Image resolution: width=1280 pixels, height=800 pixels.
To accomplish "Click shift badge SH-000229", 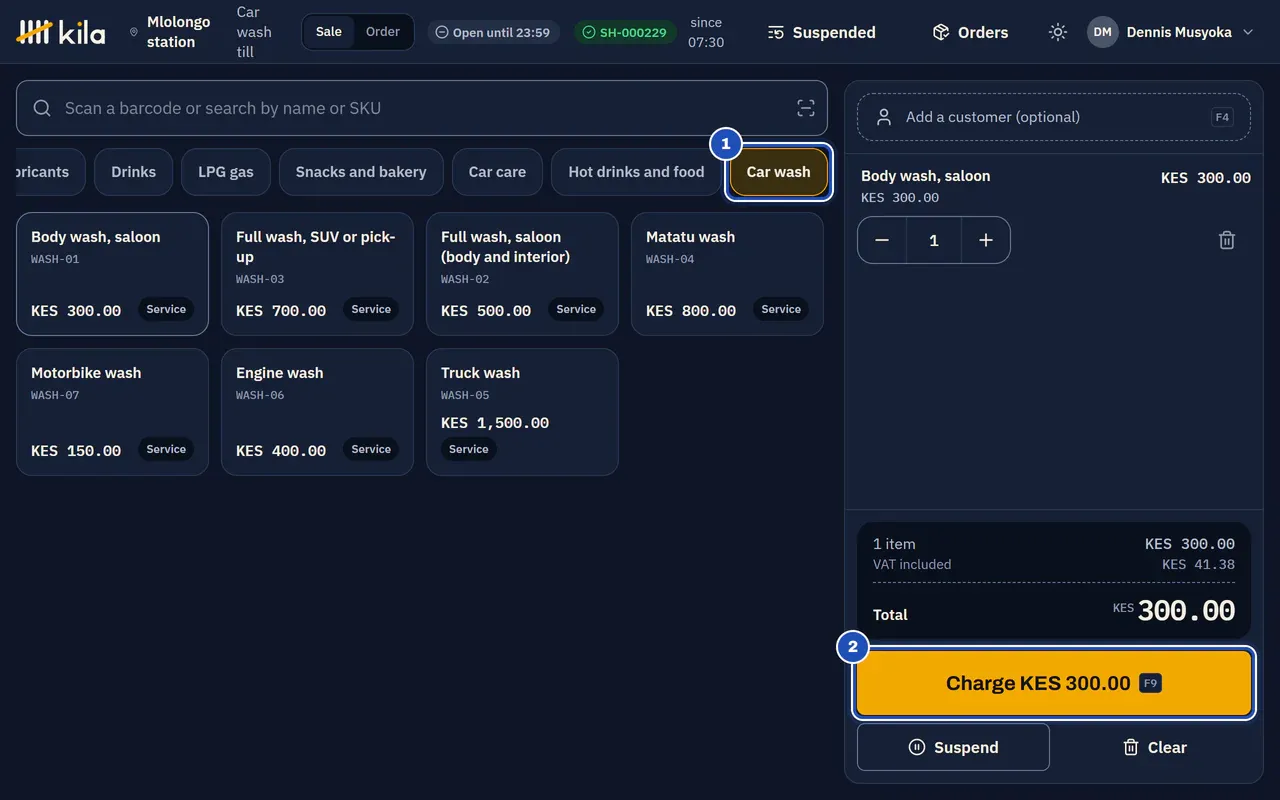I will coord(625,32).
